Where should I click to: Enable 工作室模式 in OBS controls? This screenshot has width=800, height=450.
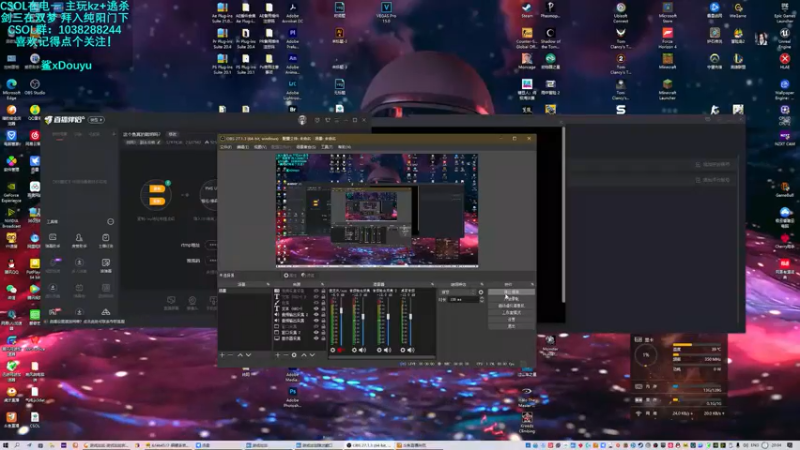pos(511,312)
